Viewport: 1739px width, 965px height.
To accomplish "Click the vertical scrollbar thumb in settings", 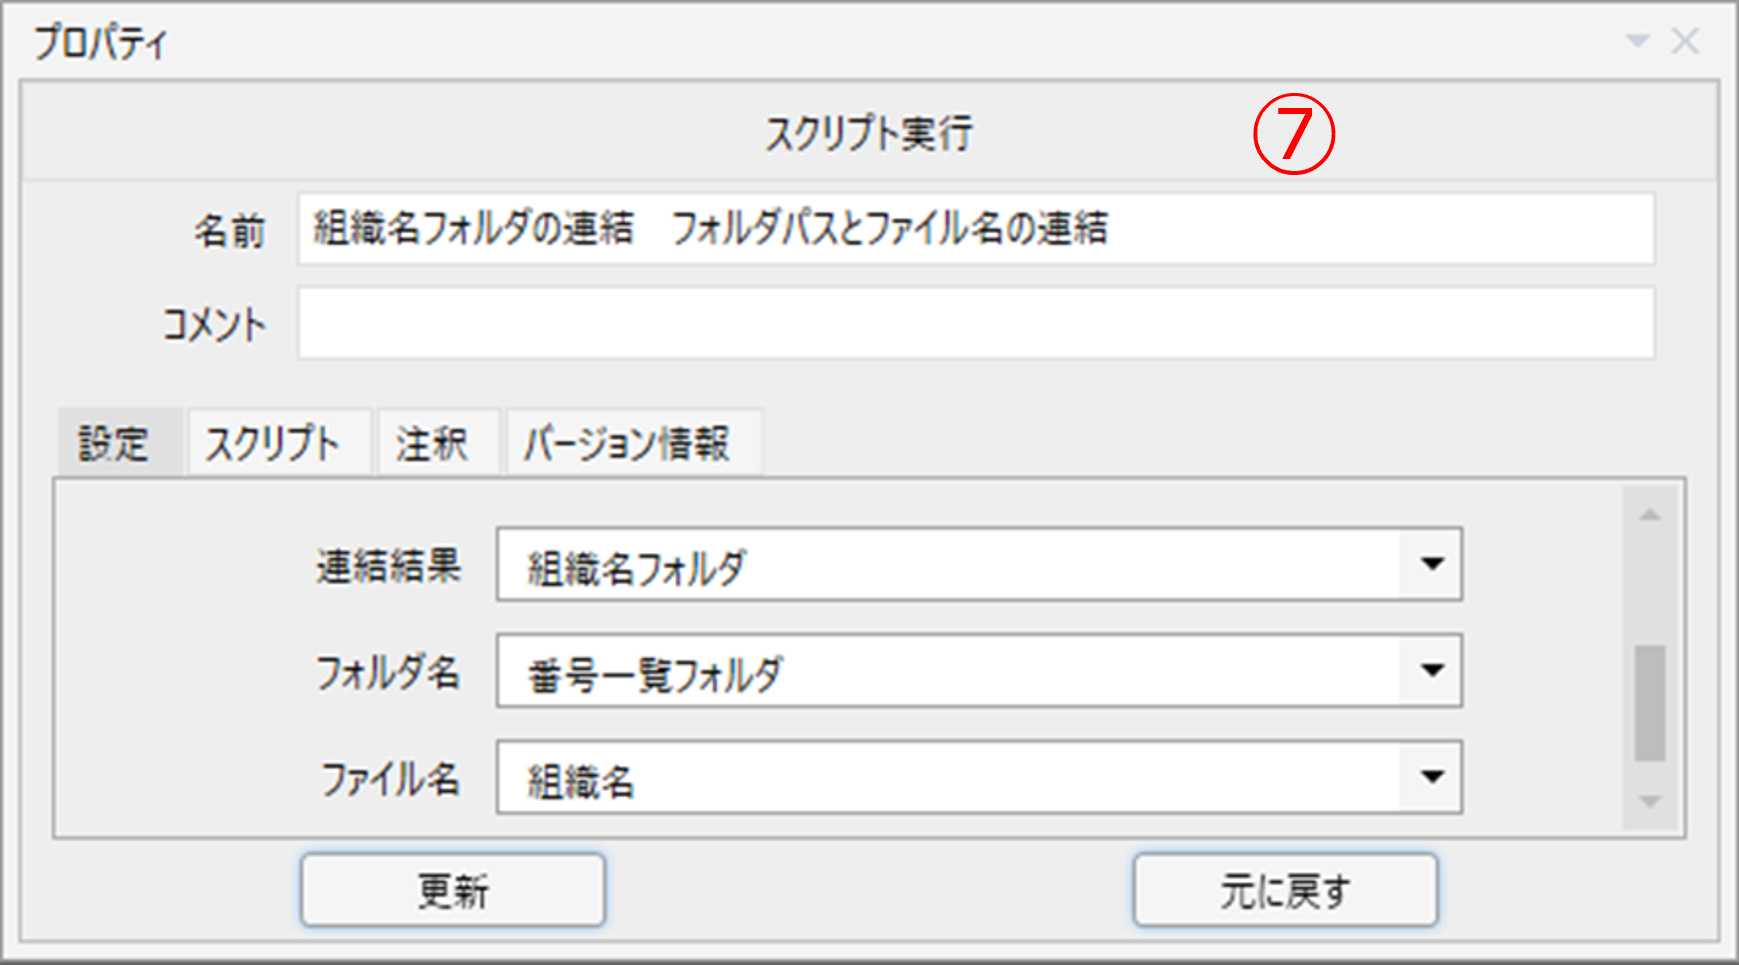I will click(1650, 703).
